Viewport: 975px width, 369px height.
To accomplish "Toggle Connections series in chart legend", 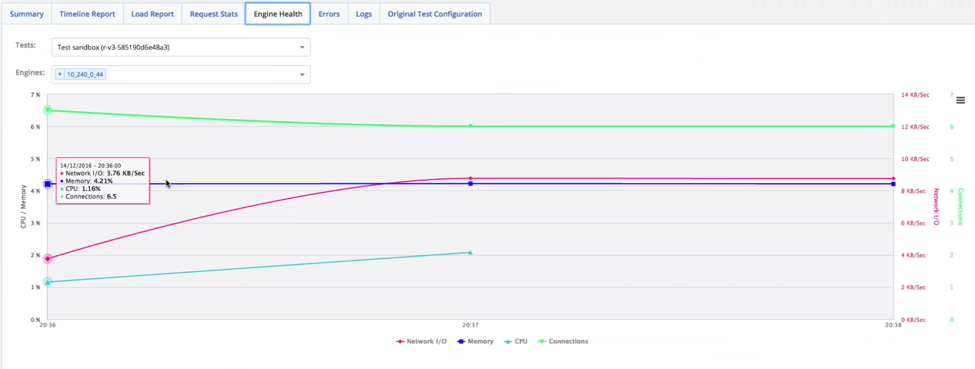I will 563,341.
